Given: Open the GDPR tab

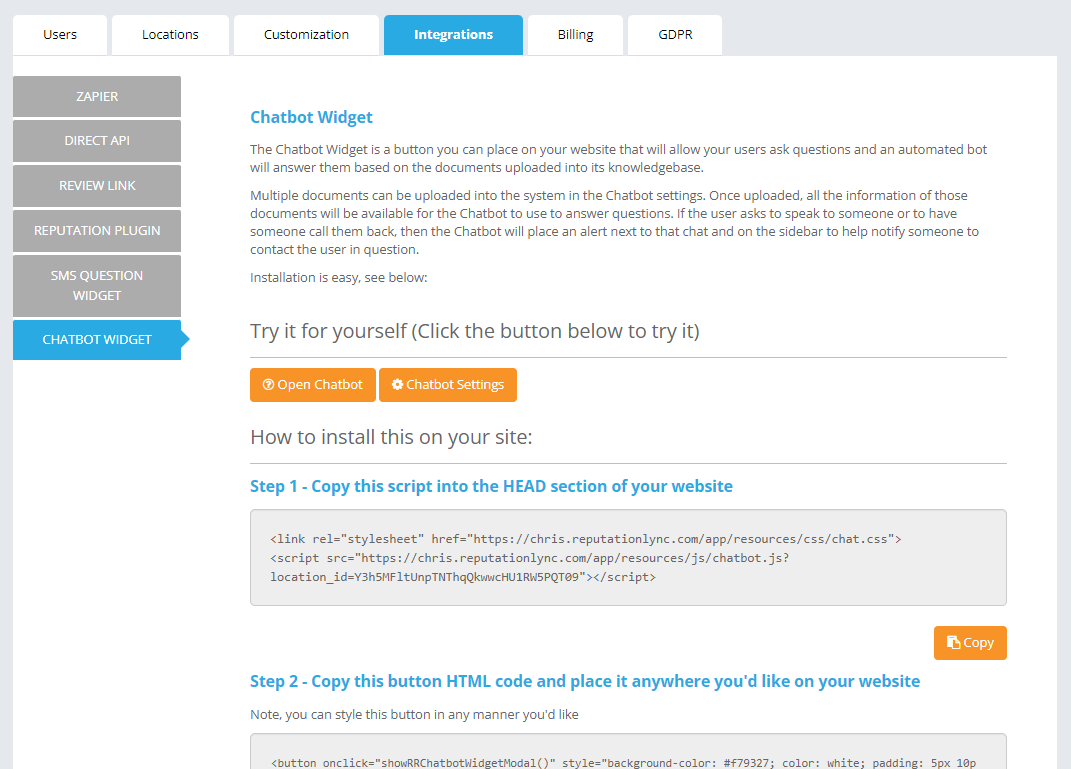Looking at the screenshot, I should [x=674, y=34].
